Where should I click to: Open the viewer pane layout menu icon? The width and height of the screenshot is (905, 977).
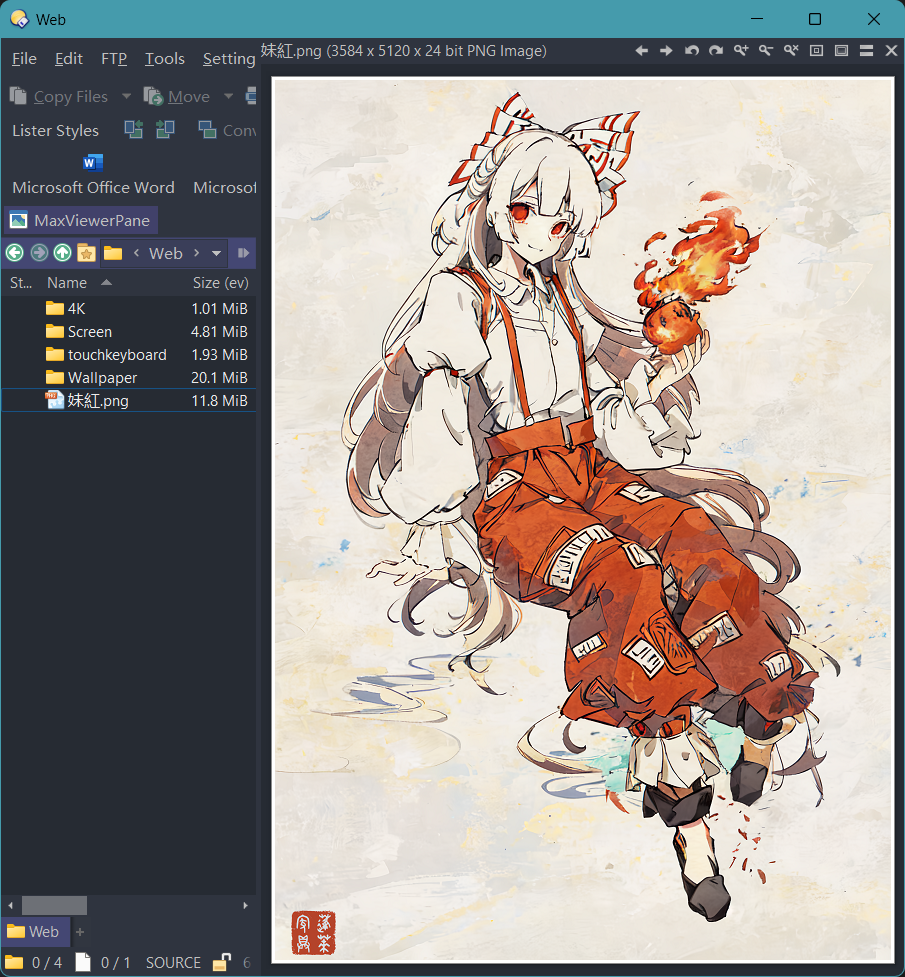coord(866,50)
